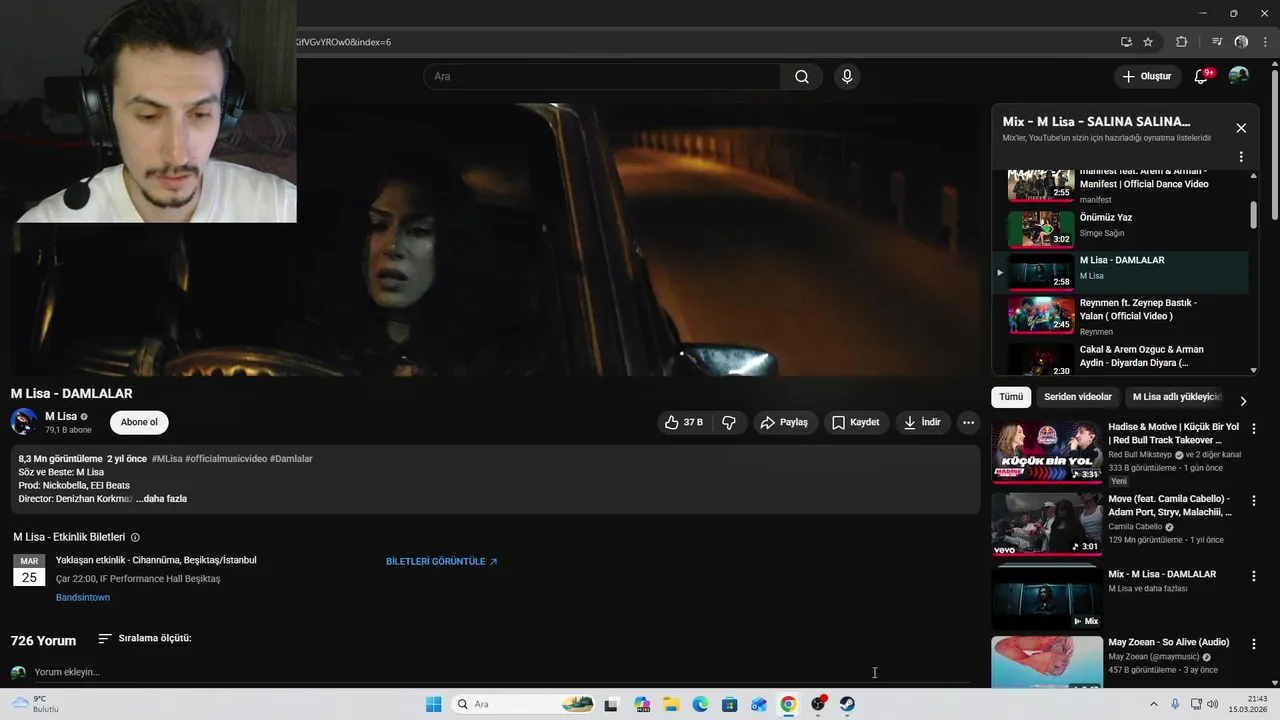Click the M Lisa channel name
This screenshot has width=1280, height=720.
[61, 416]
